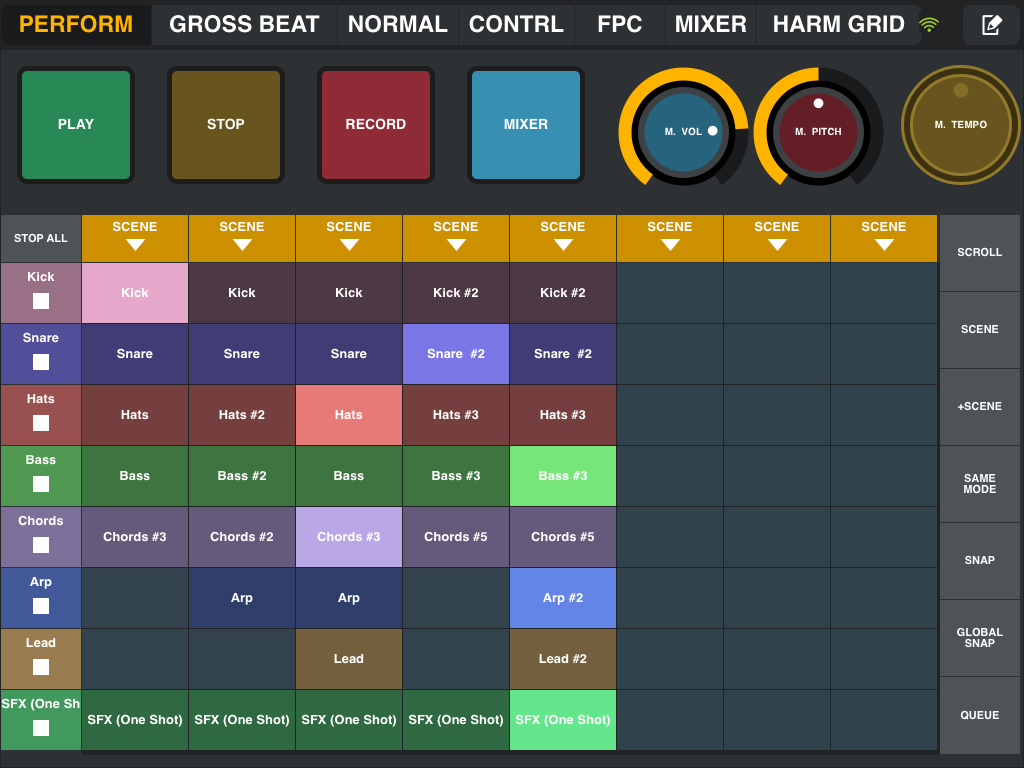Viewport: 1024px width, 768px height.
Task: Toggle the Arp track checkbox
Action: [41, 606]
